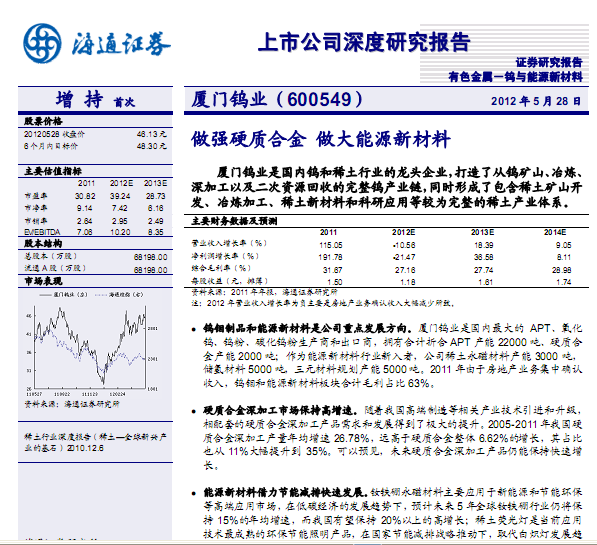The width and height of the screenshot is (597, 545).
Task: Select the 净利润增长率 value -21.47
Action: [x=404, y=257]
